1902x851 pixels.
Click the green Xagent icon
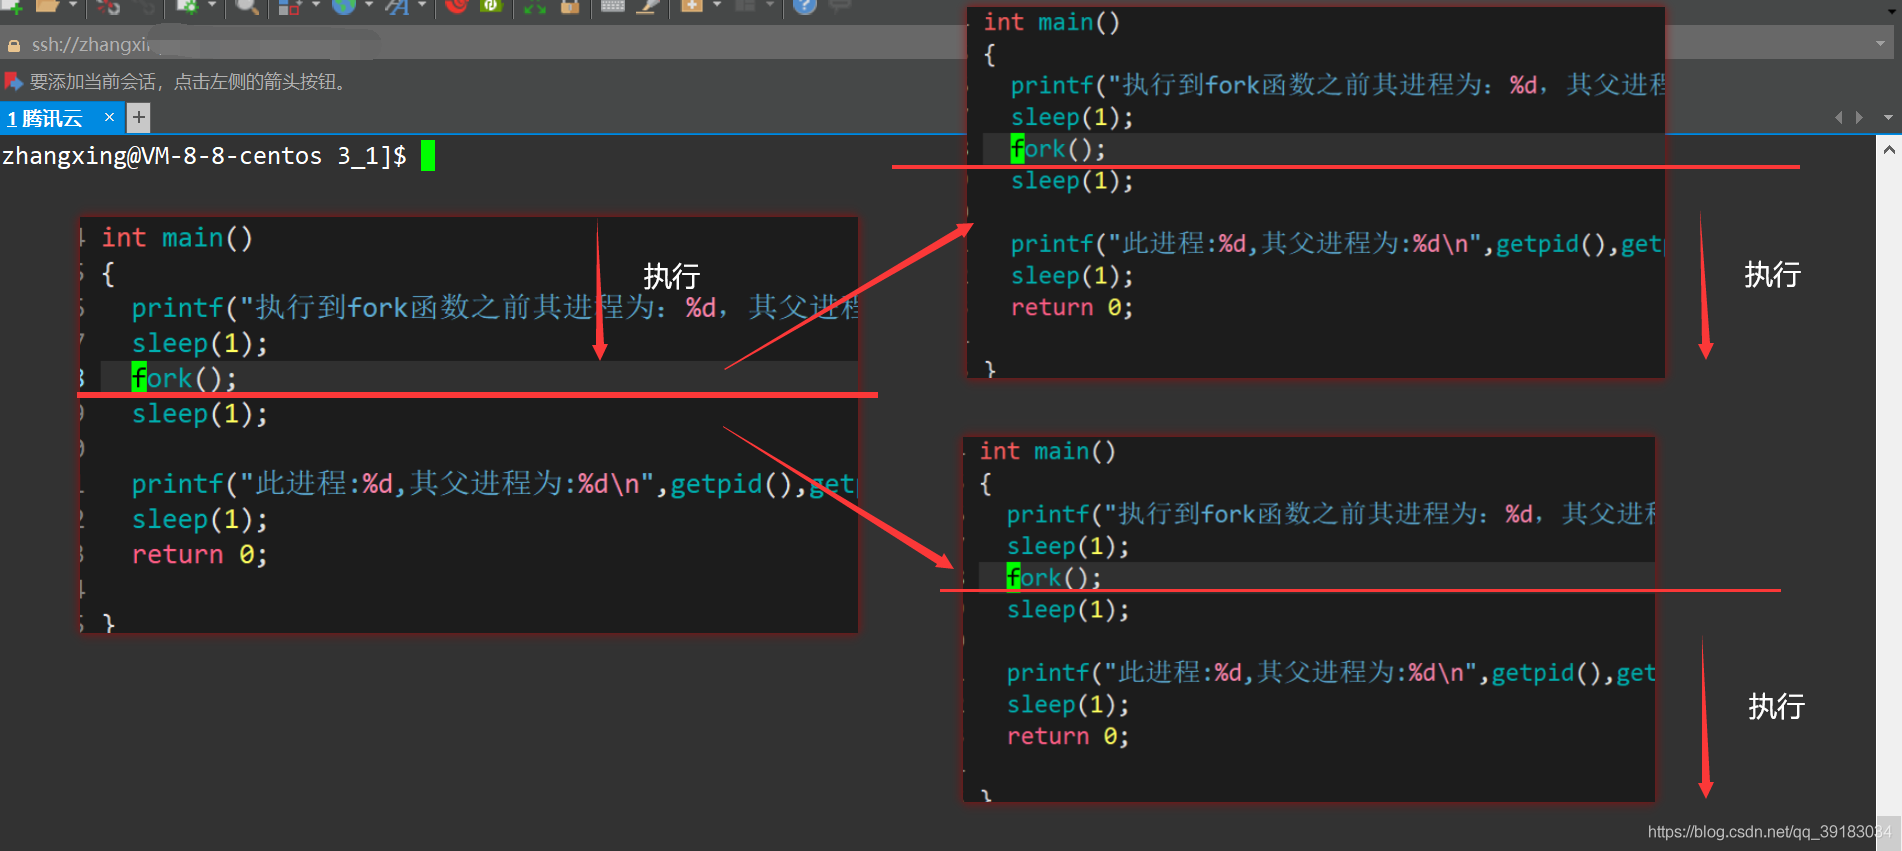(490, 6)
